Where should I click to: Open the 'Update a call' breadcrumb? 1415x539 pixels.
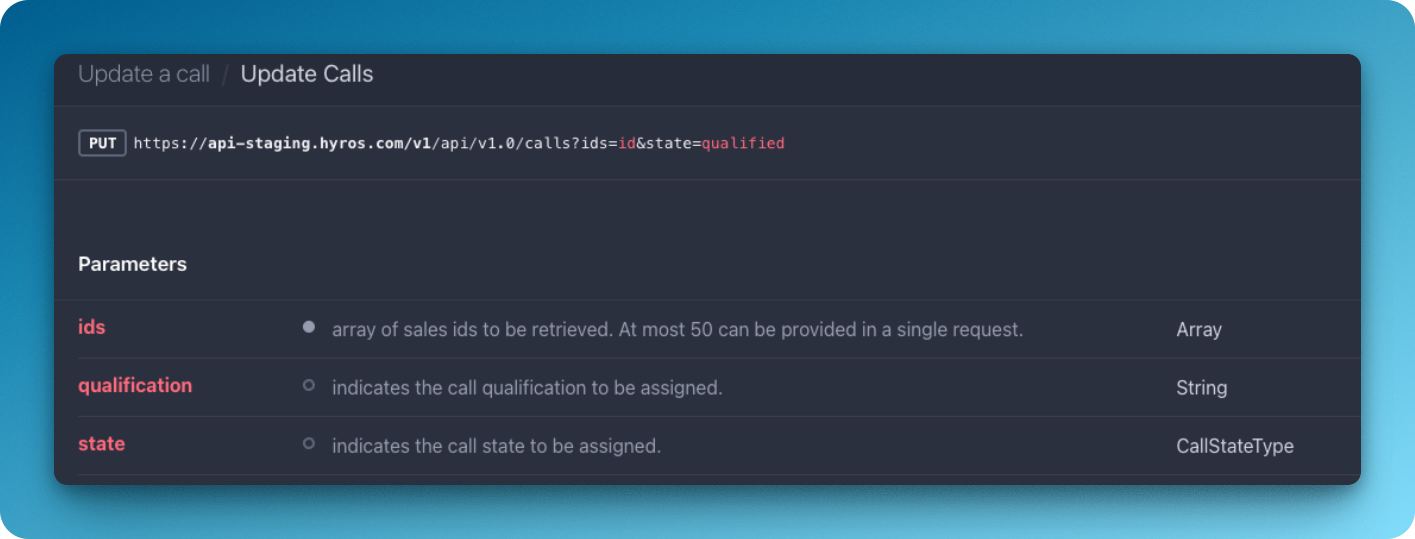pos(144,74)
